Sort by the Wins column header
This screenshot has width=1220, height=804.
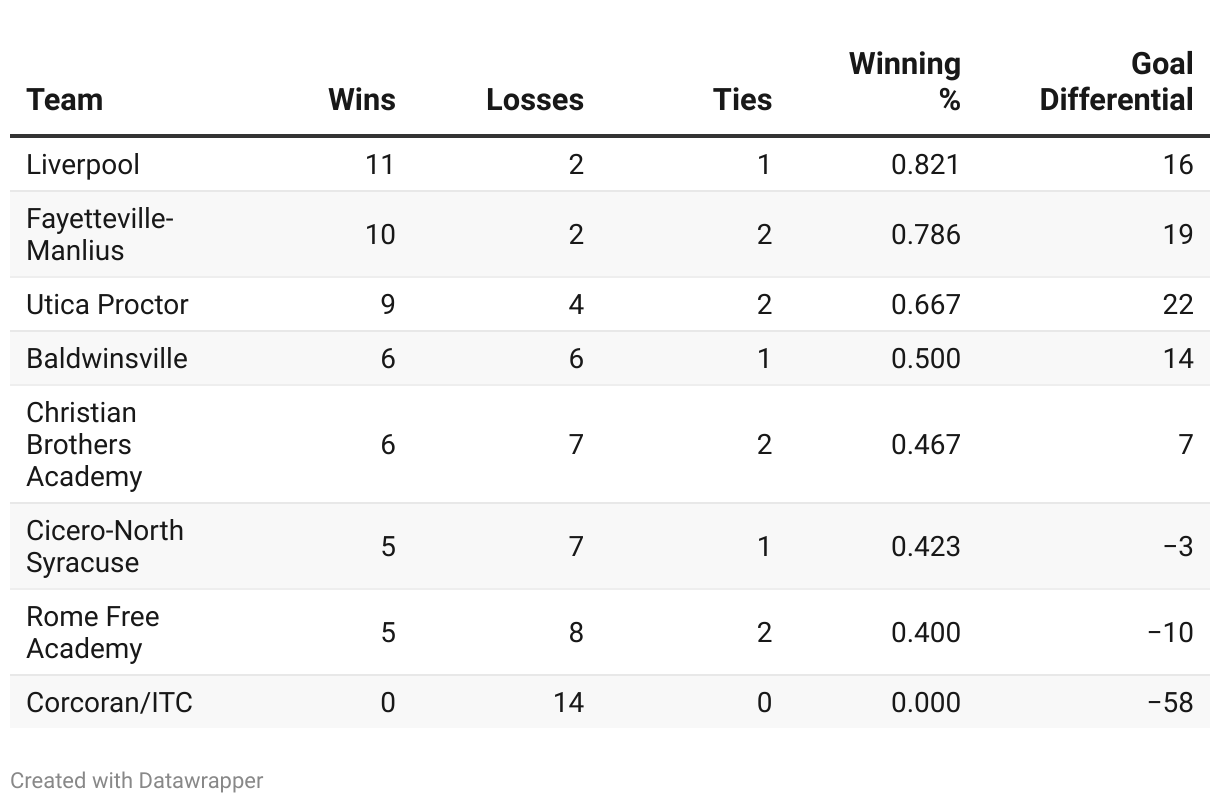(361, 100)
